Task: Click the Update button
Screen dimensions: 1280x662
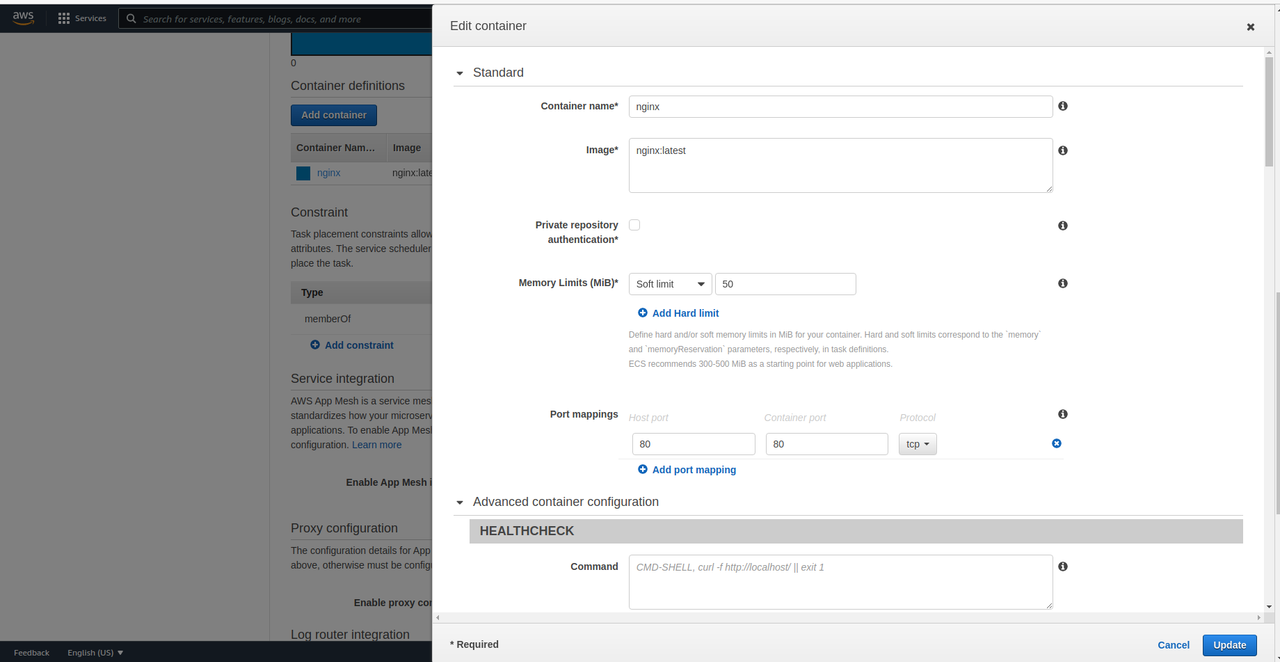Action: tap(1229, 645)
